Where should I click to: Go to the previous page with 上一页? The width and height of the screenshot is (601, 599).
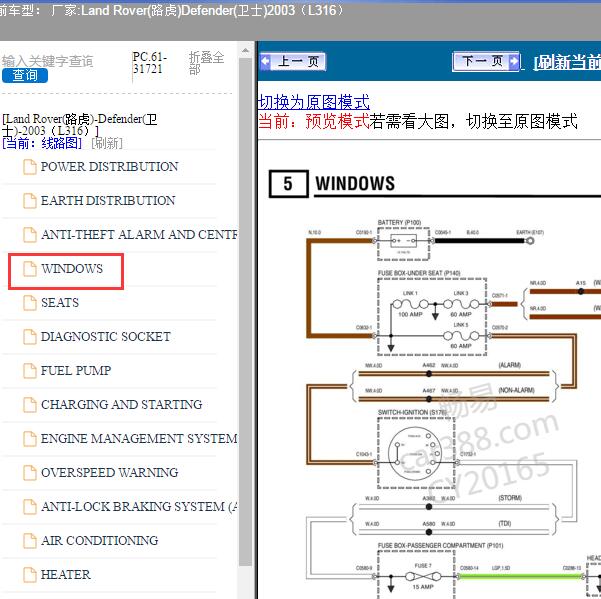(293, 61)
